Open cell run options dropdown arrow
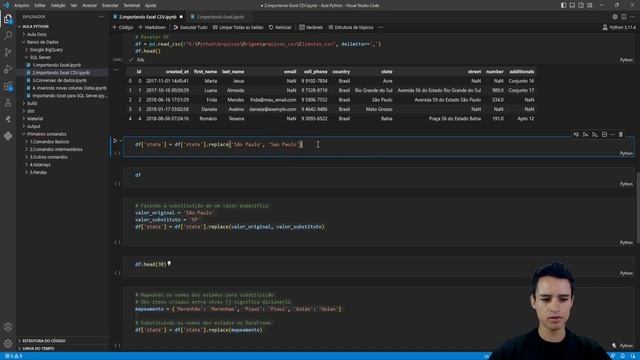The width and height of the screenshot is (640, 360). [x=121, y=141]
